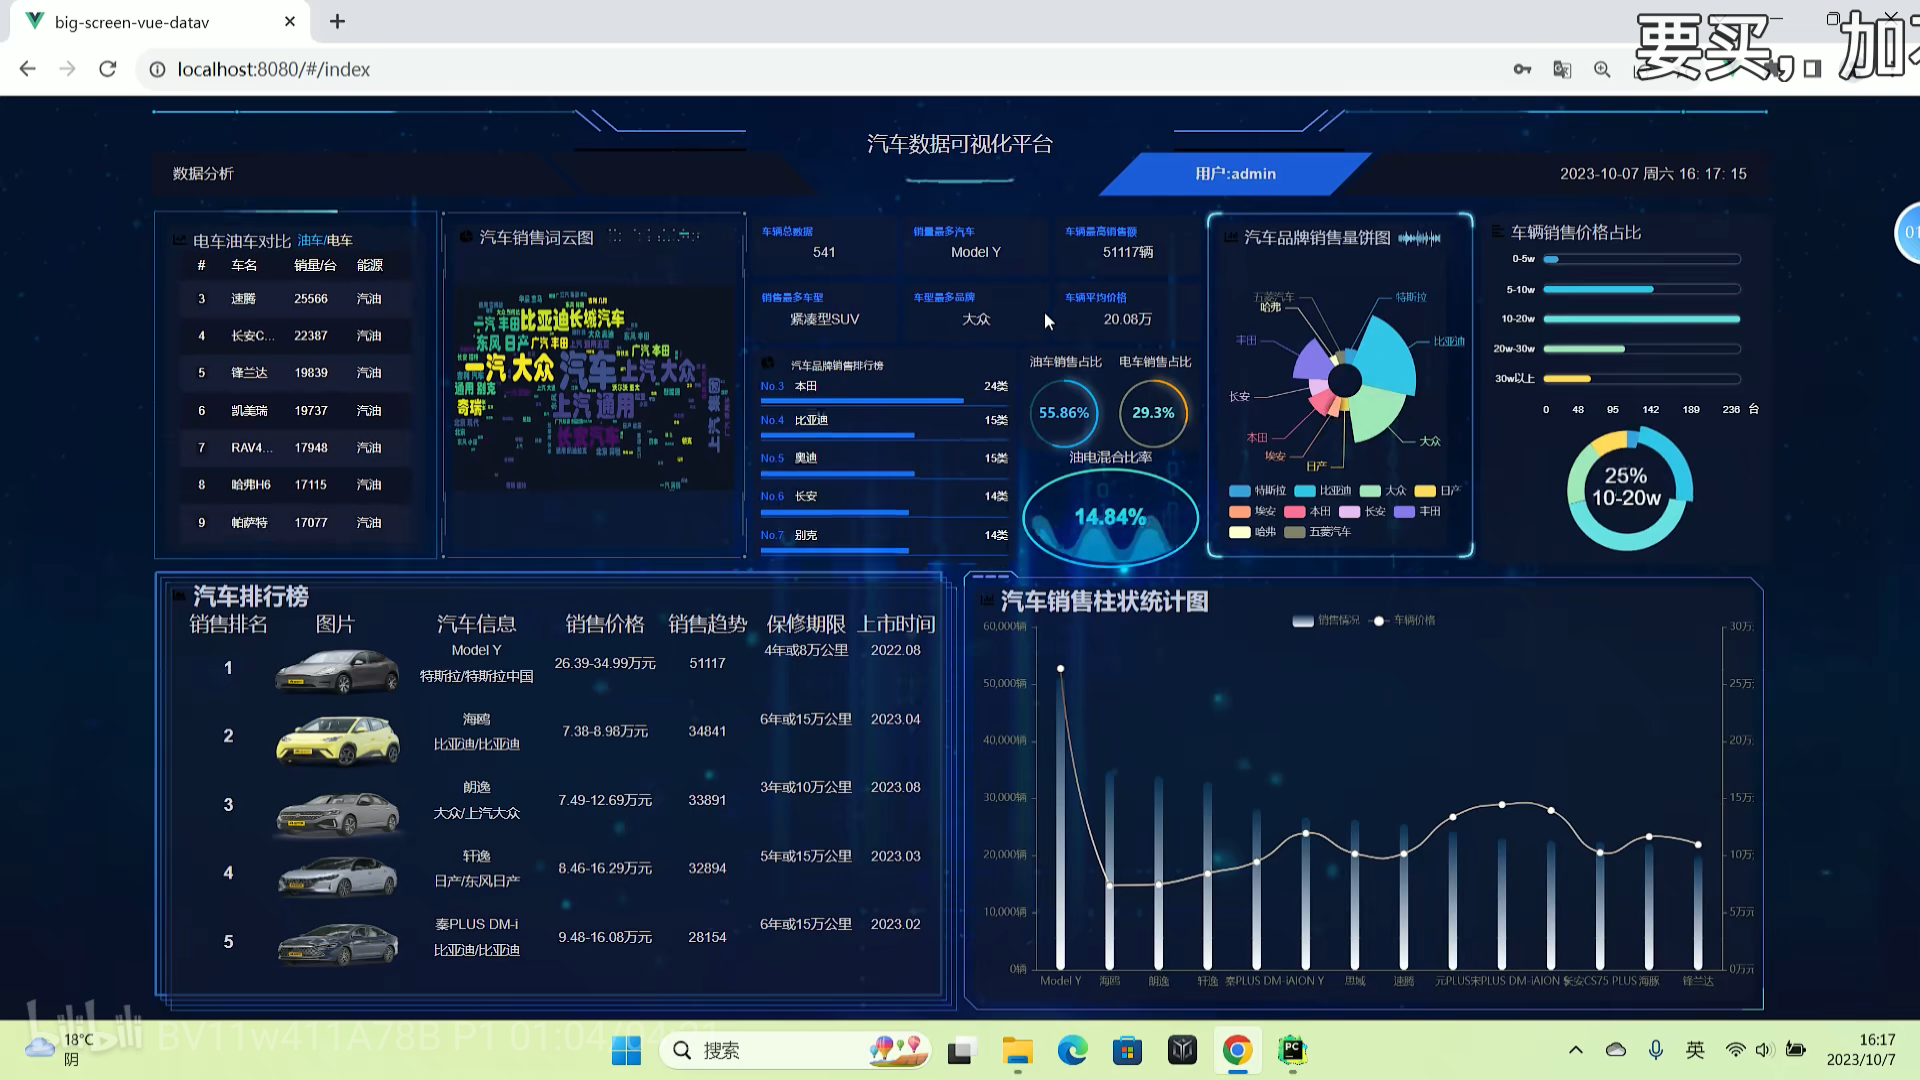This screenshot has height=1080, width=1920.
Task: Open the taskbar clock and date flyout
Action: click(x=1861, y=1050)
